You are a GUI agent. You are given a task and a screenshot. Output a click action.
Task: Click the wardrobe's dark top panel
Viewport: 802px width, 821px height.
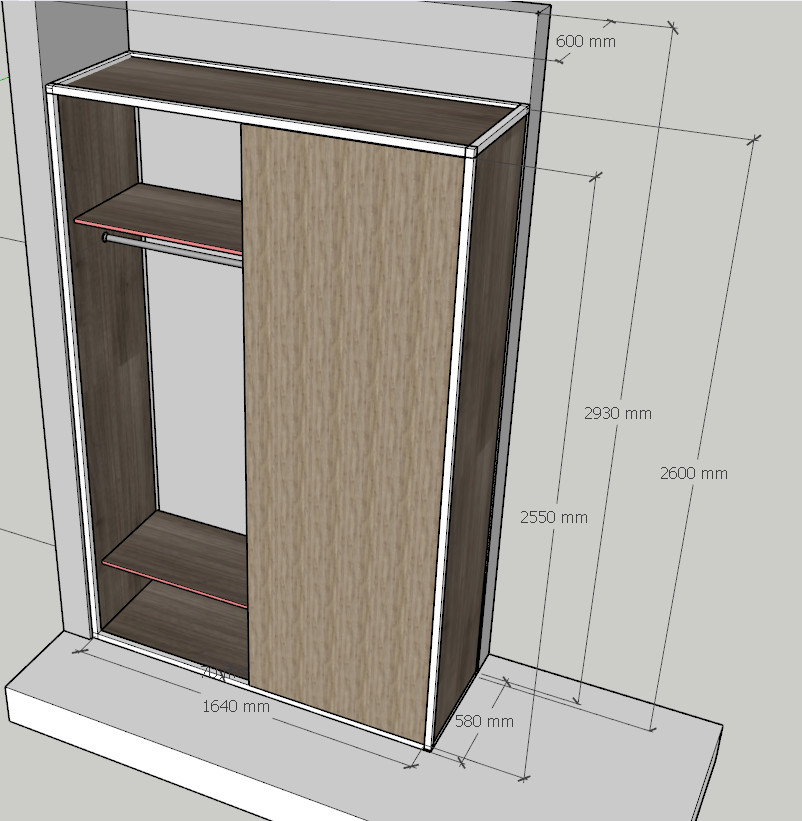point(290,100)
